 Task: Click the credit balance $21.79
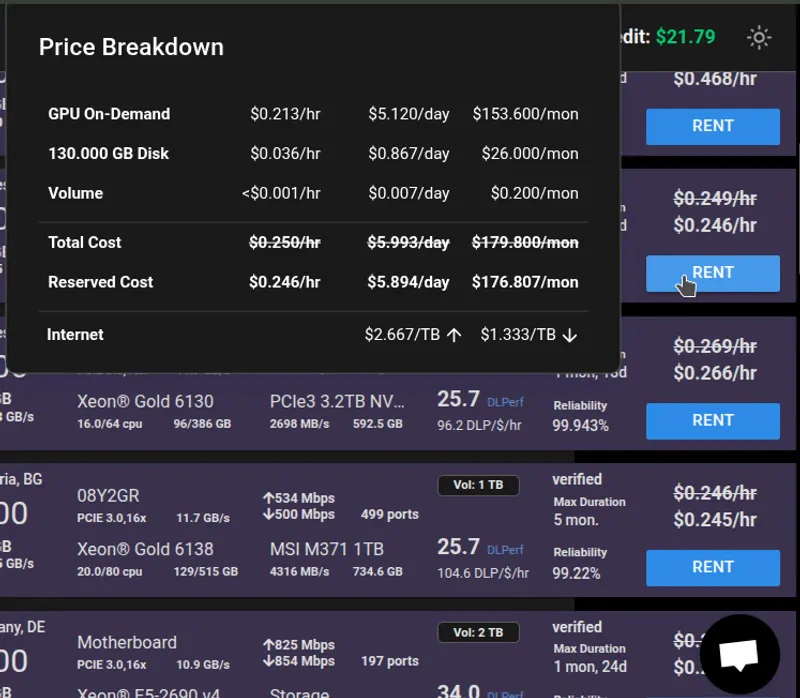pyautogui.click(x=685, y=37)
